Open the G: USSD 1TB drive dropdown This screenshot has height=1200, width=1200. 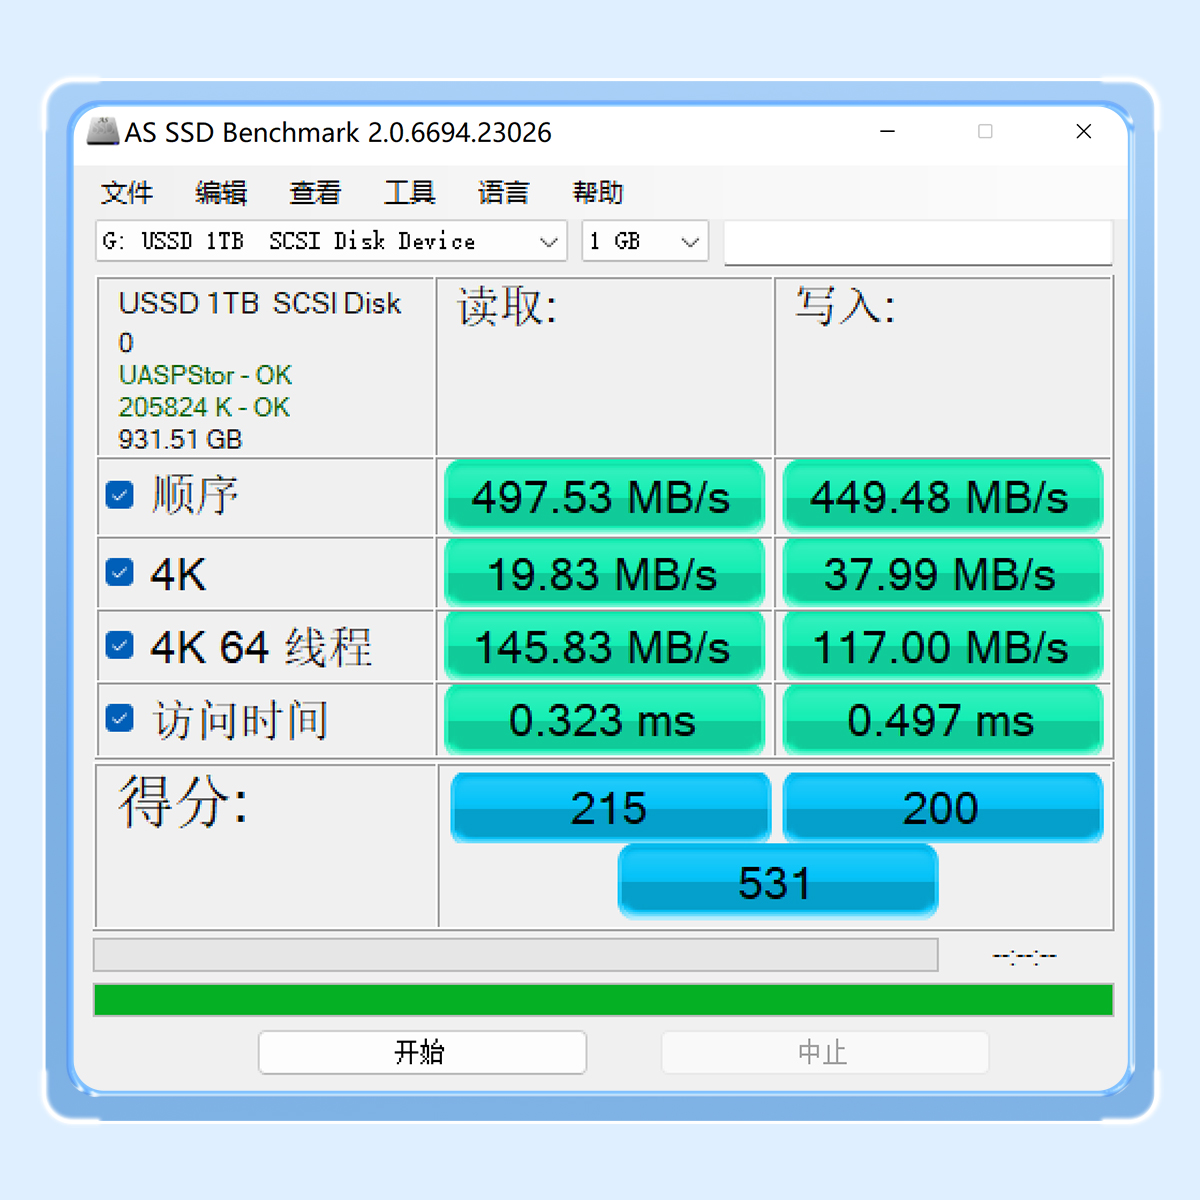(331, 242)
